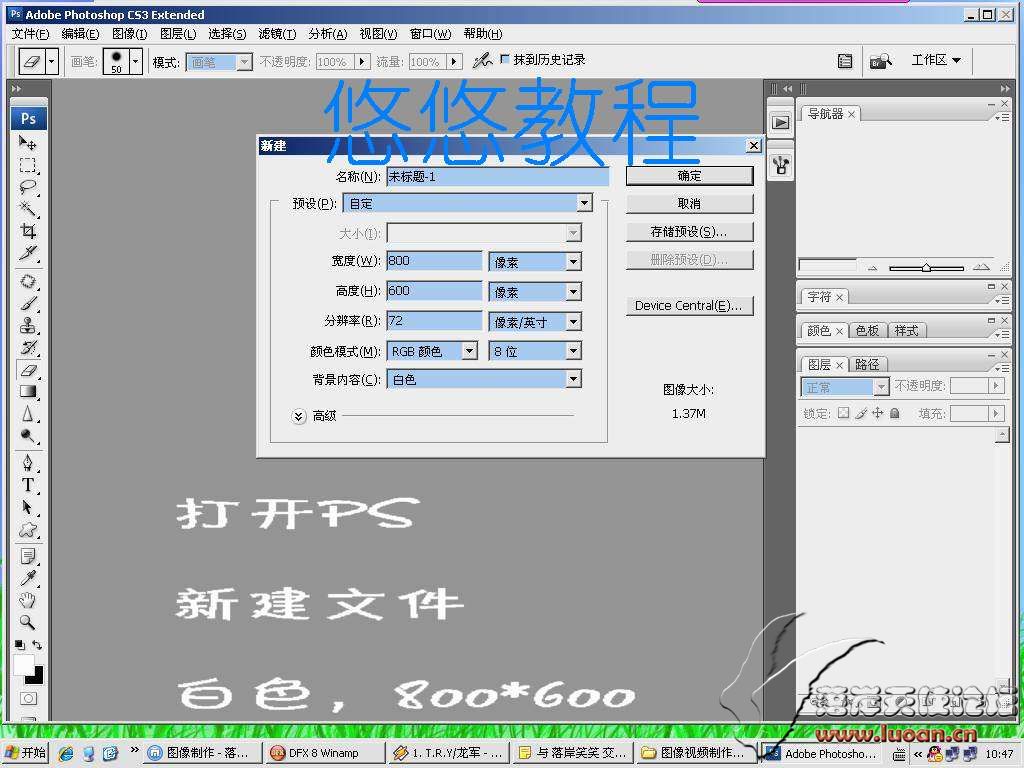The image size is (1024, 768).
Task: Select the Eraser tool in toolbox
Action: (27, 370)
